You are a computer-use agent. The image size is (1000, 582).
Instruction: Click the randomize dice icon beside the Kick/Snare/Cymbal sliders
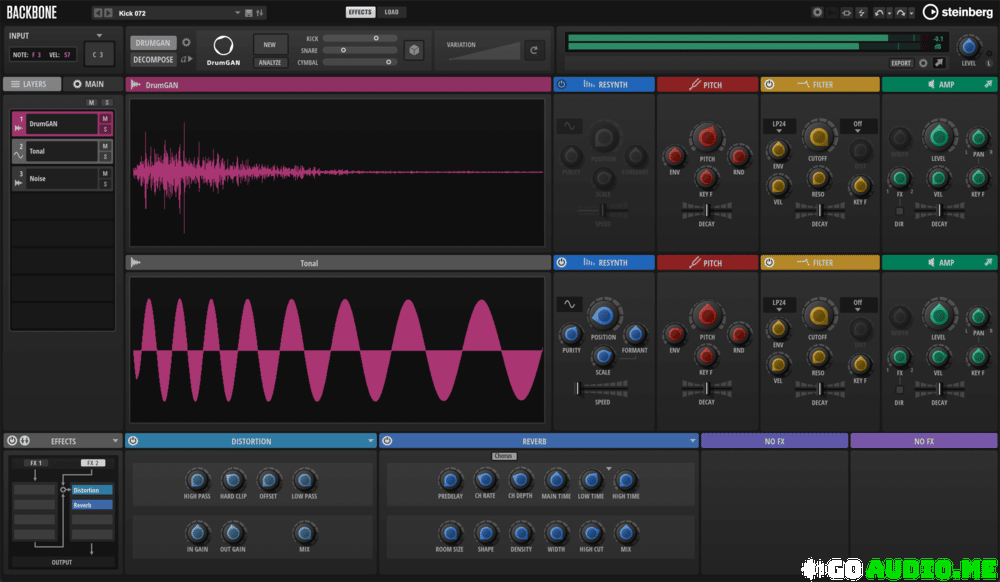[413, 50]
